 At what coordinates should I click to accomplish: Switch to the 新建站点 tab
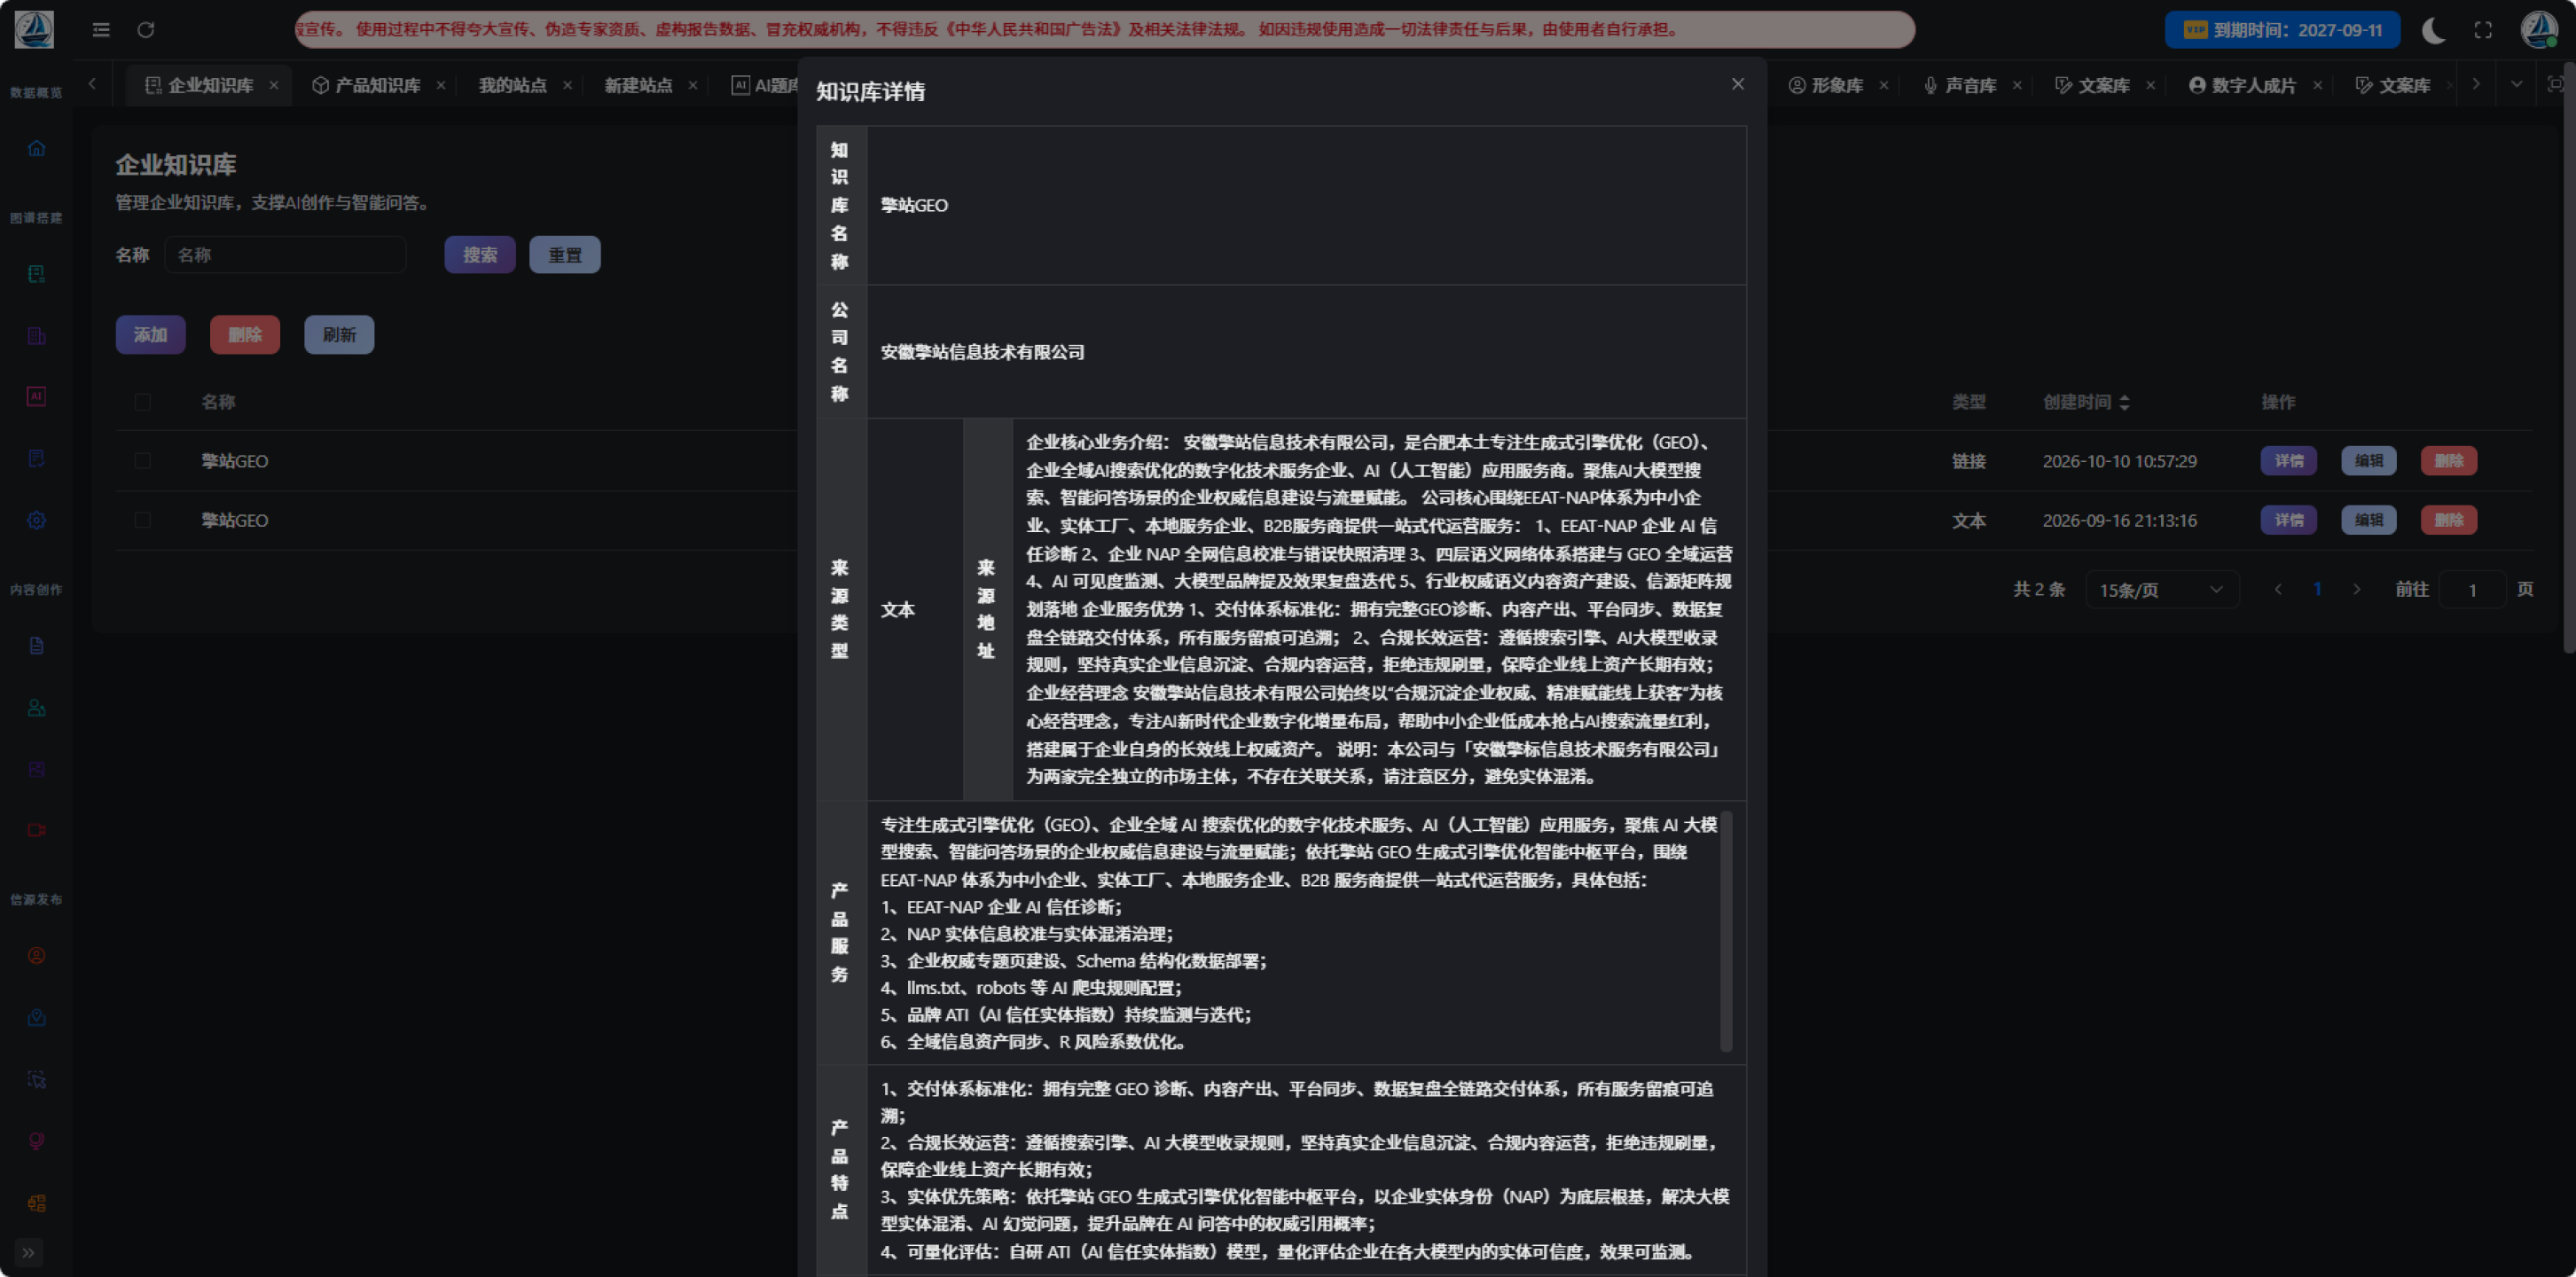(x=638, y=85)
